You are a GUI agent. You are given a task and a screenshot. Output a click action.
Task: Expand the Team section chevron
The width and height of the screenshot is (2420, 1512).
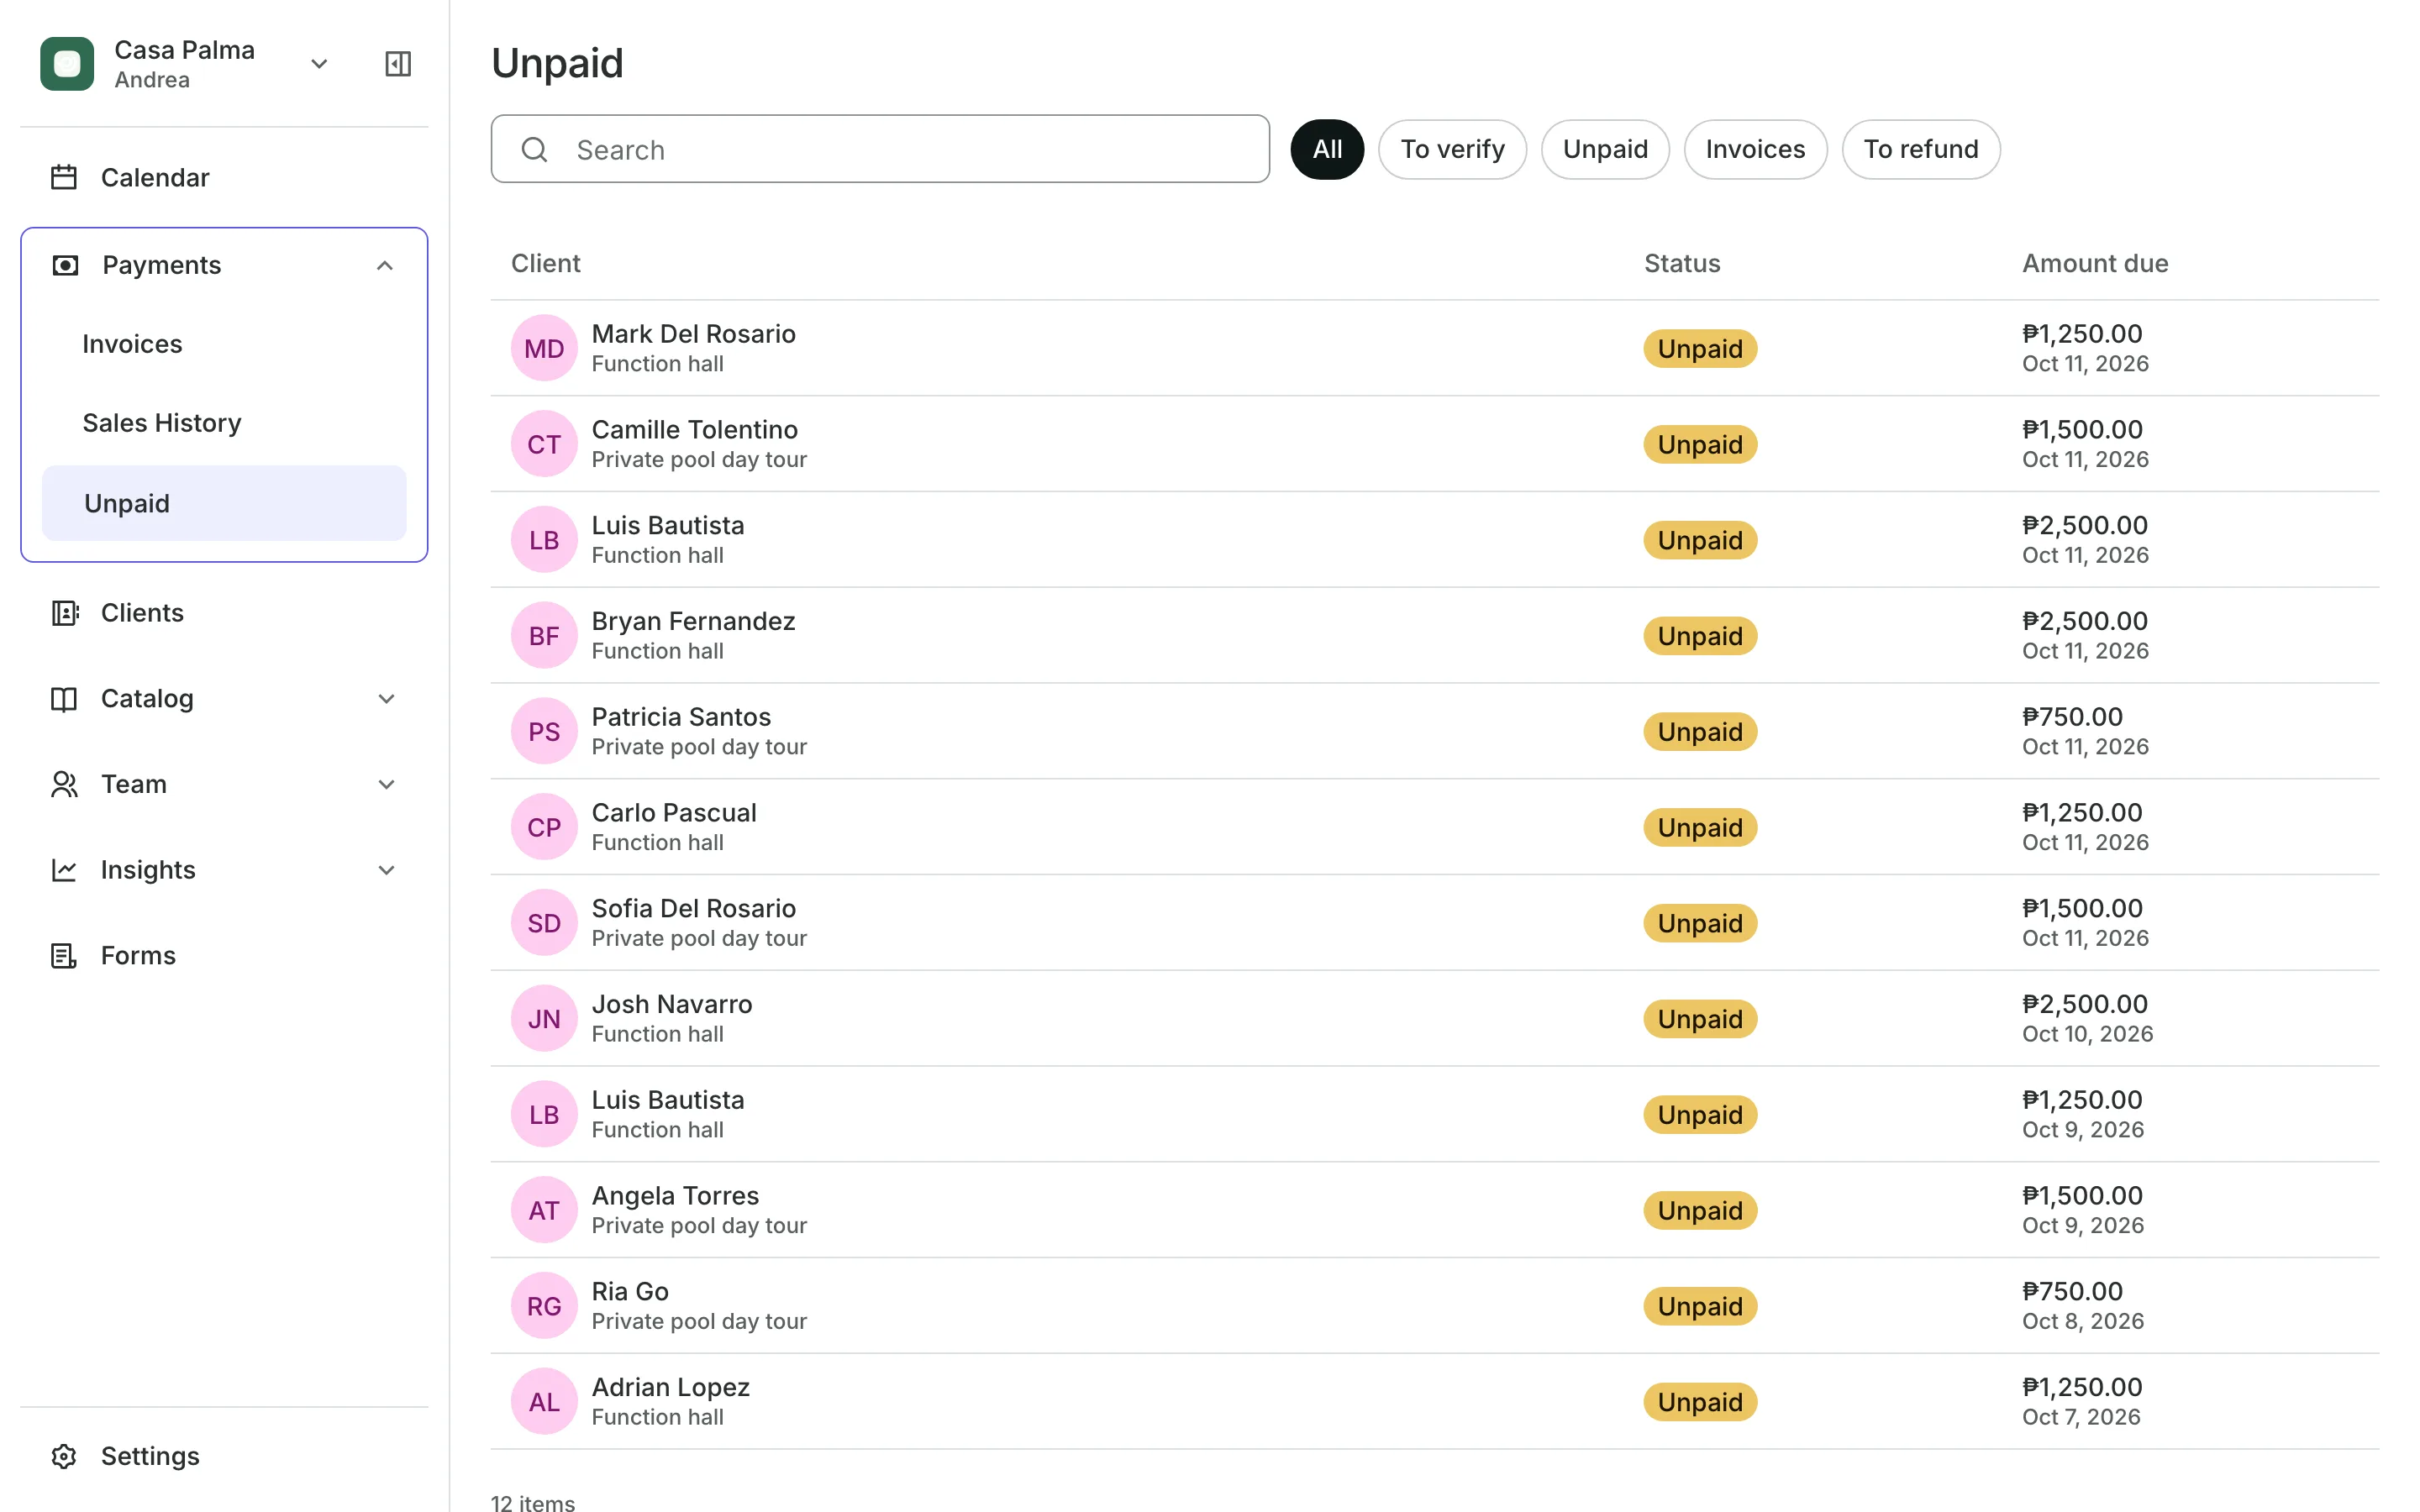[x=387, y=785]
